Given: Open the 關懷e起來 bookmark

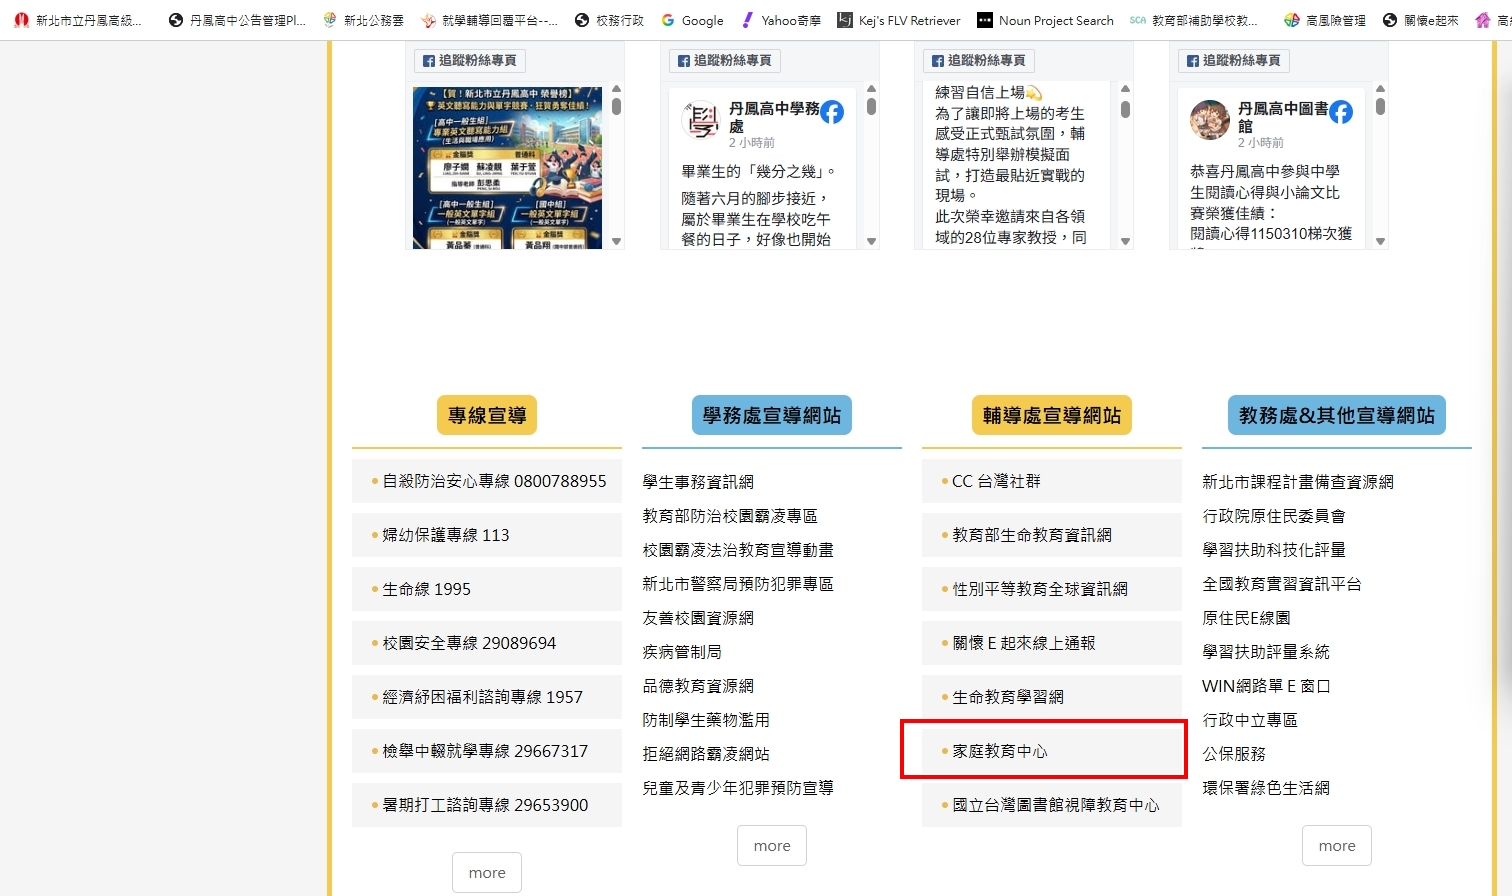Looking at the screenshot, I should pyautogui.click(x=1421, y=20).
